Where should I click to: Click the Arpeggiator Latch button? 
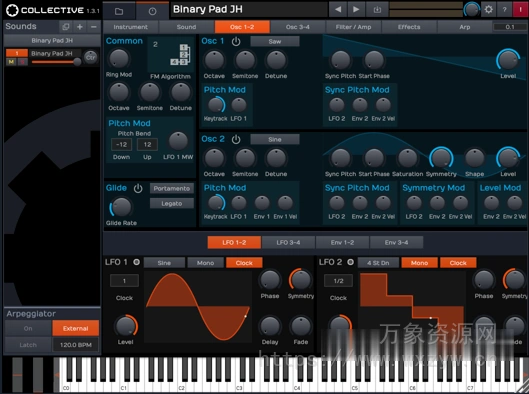tap(28, 345)
